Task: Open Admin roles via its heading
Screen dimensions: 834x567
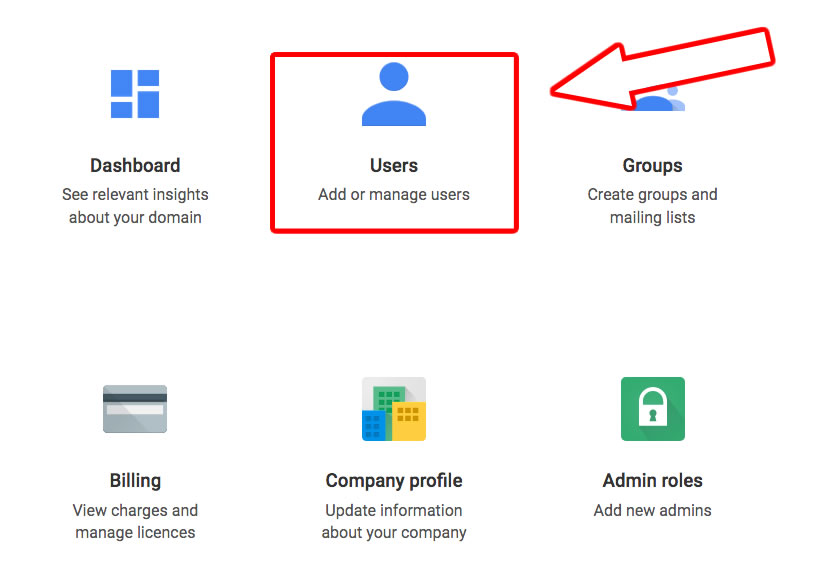Action: (x=652, y=481)
